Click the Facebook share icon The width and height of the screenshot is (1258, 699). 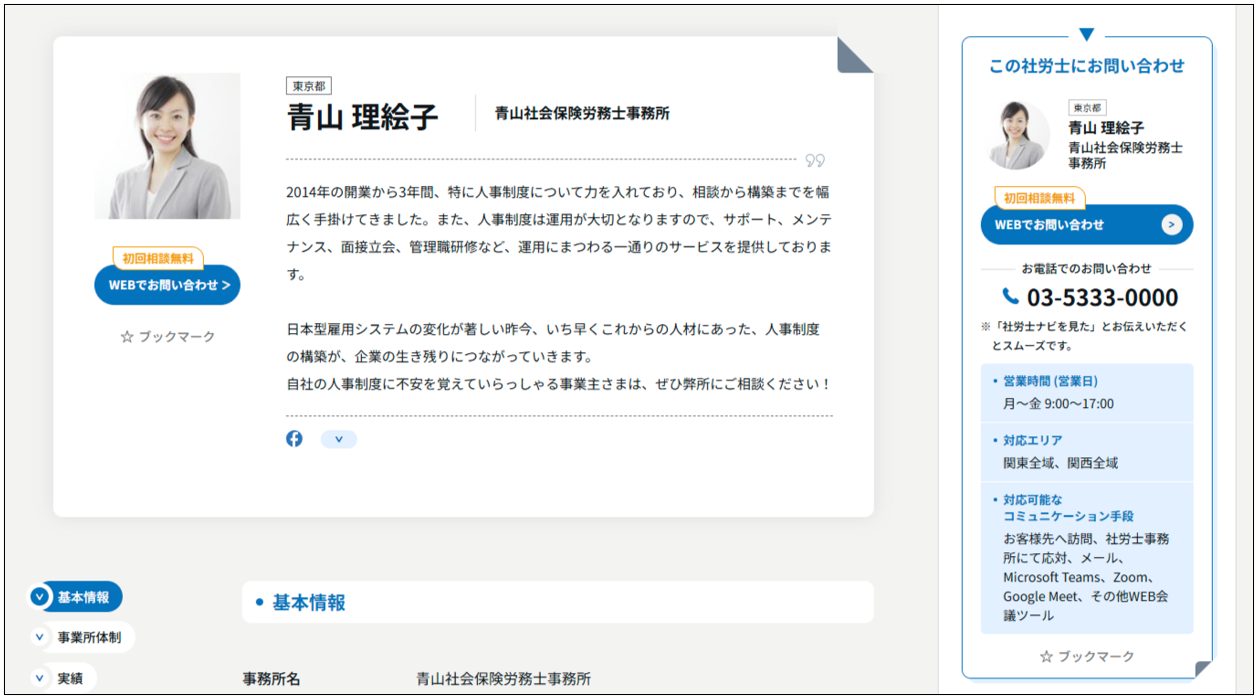pos(294,438)
